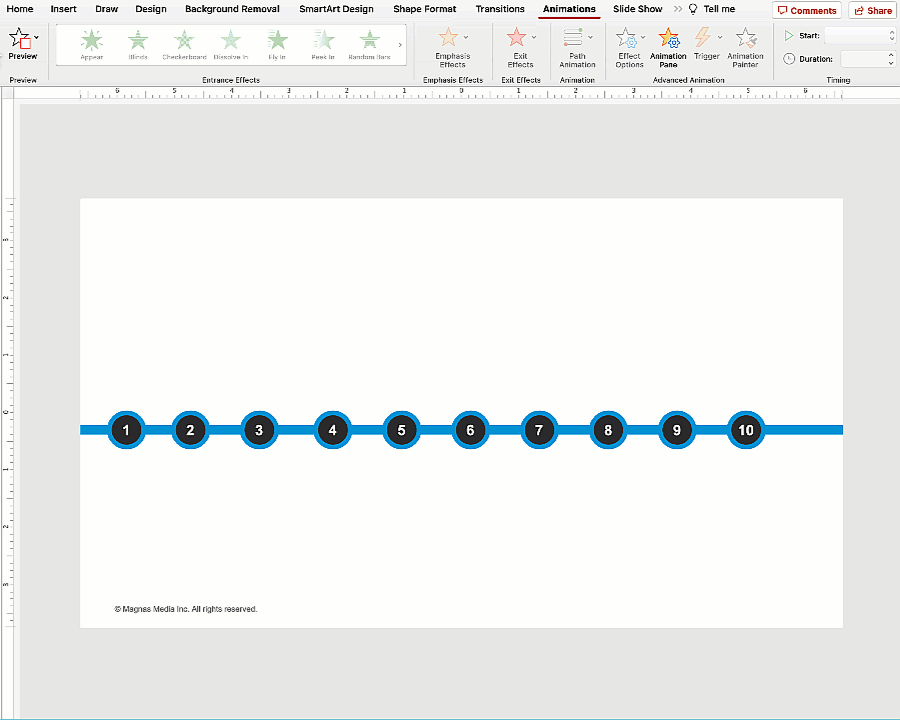The width and height of the screenshot is (900, 720).
Task: Select circle number 9 on timeline
Action: [x=677, y=430]
